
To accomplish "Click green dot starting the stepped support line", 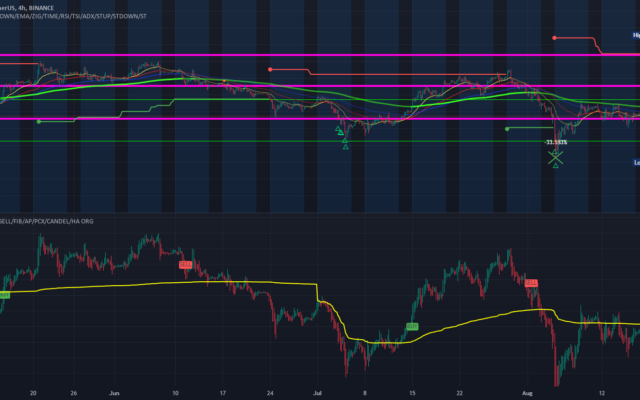I will 39,122.
